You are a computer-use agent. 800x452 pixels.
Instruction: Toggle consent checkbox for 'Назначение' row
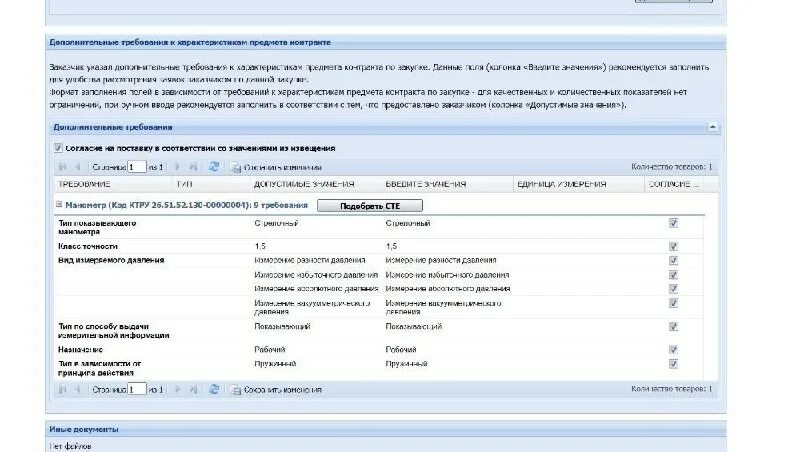click(x=673, y=350)
